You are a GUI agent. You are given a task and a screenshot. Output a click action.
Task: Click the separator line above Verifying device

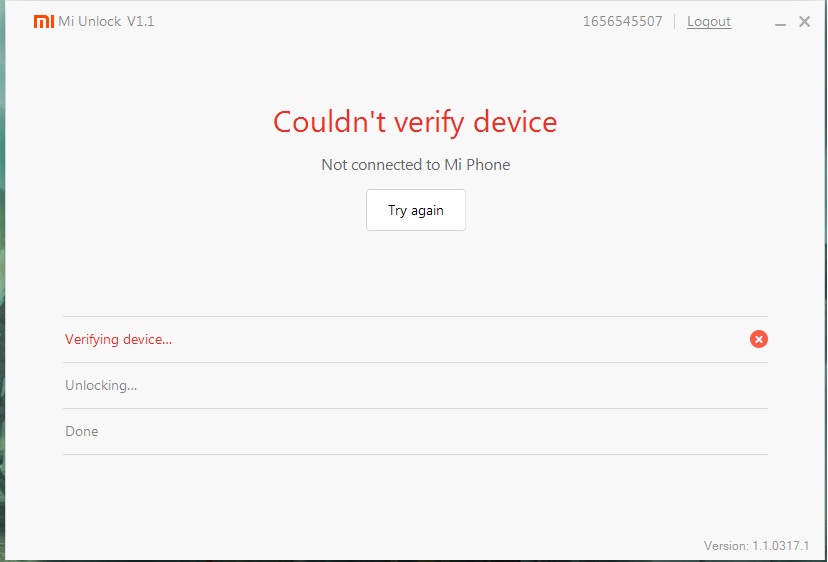[x=415, y=316]
